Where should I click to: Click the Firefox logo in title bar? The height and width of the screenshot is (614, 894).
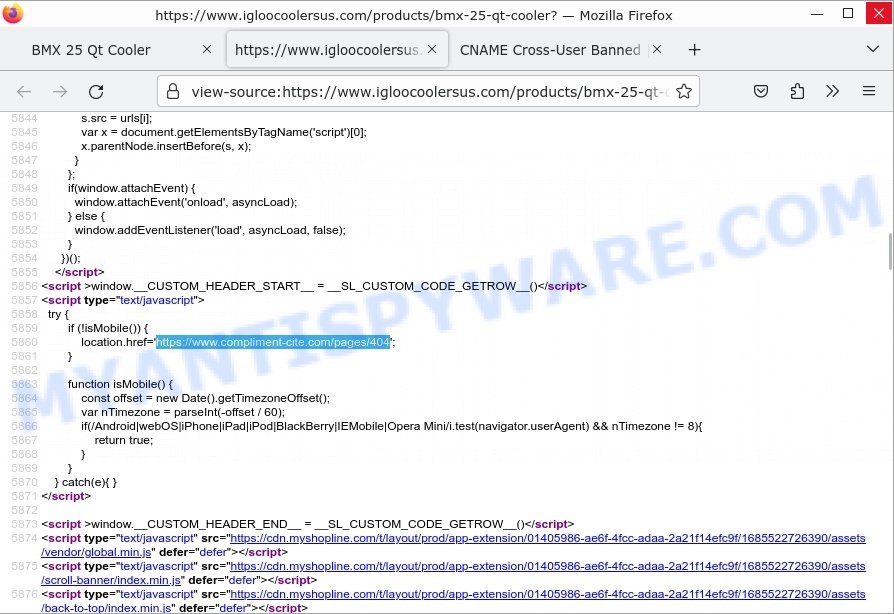point(13,14)
